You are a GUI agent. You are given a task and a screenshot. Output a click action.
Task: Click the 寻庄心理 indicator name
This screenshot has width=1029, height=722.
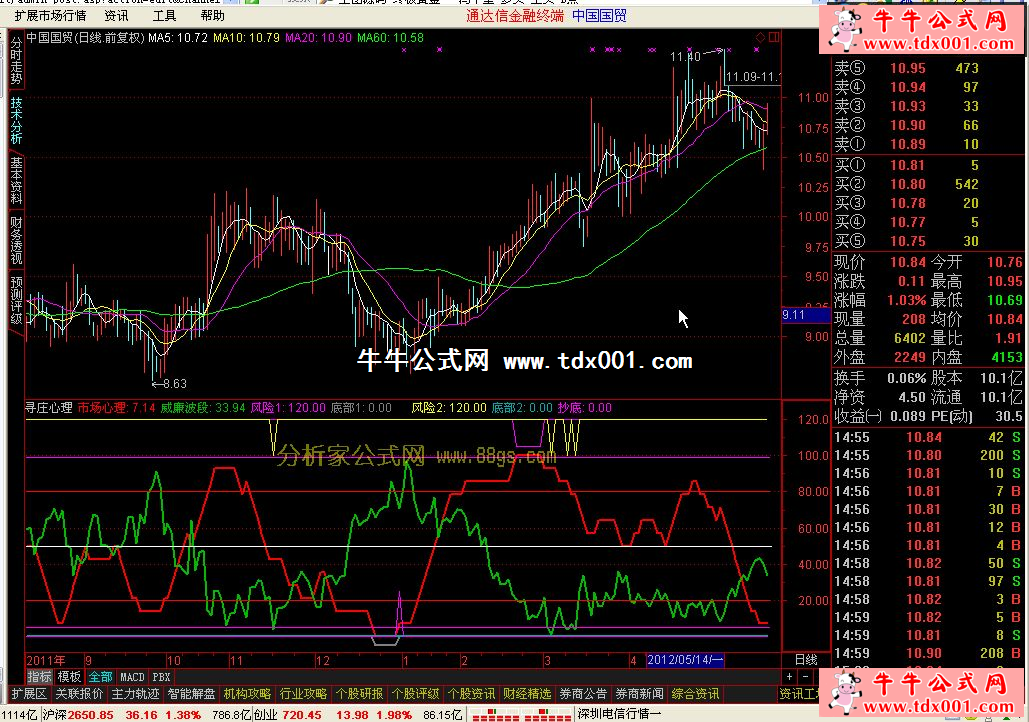(49, 408)
